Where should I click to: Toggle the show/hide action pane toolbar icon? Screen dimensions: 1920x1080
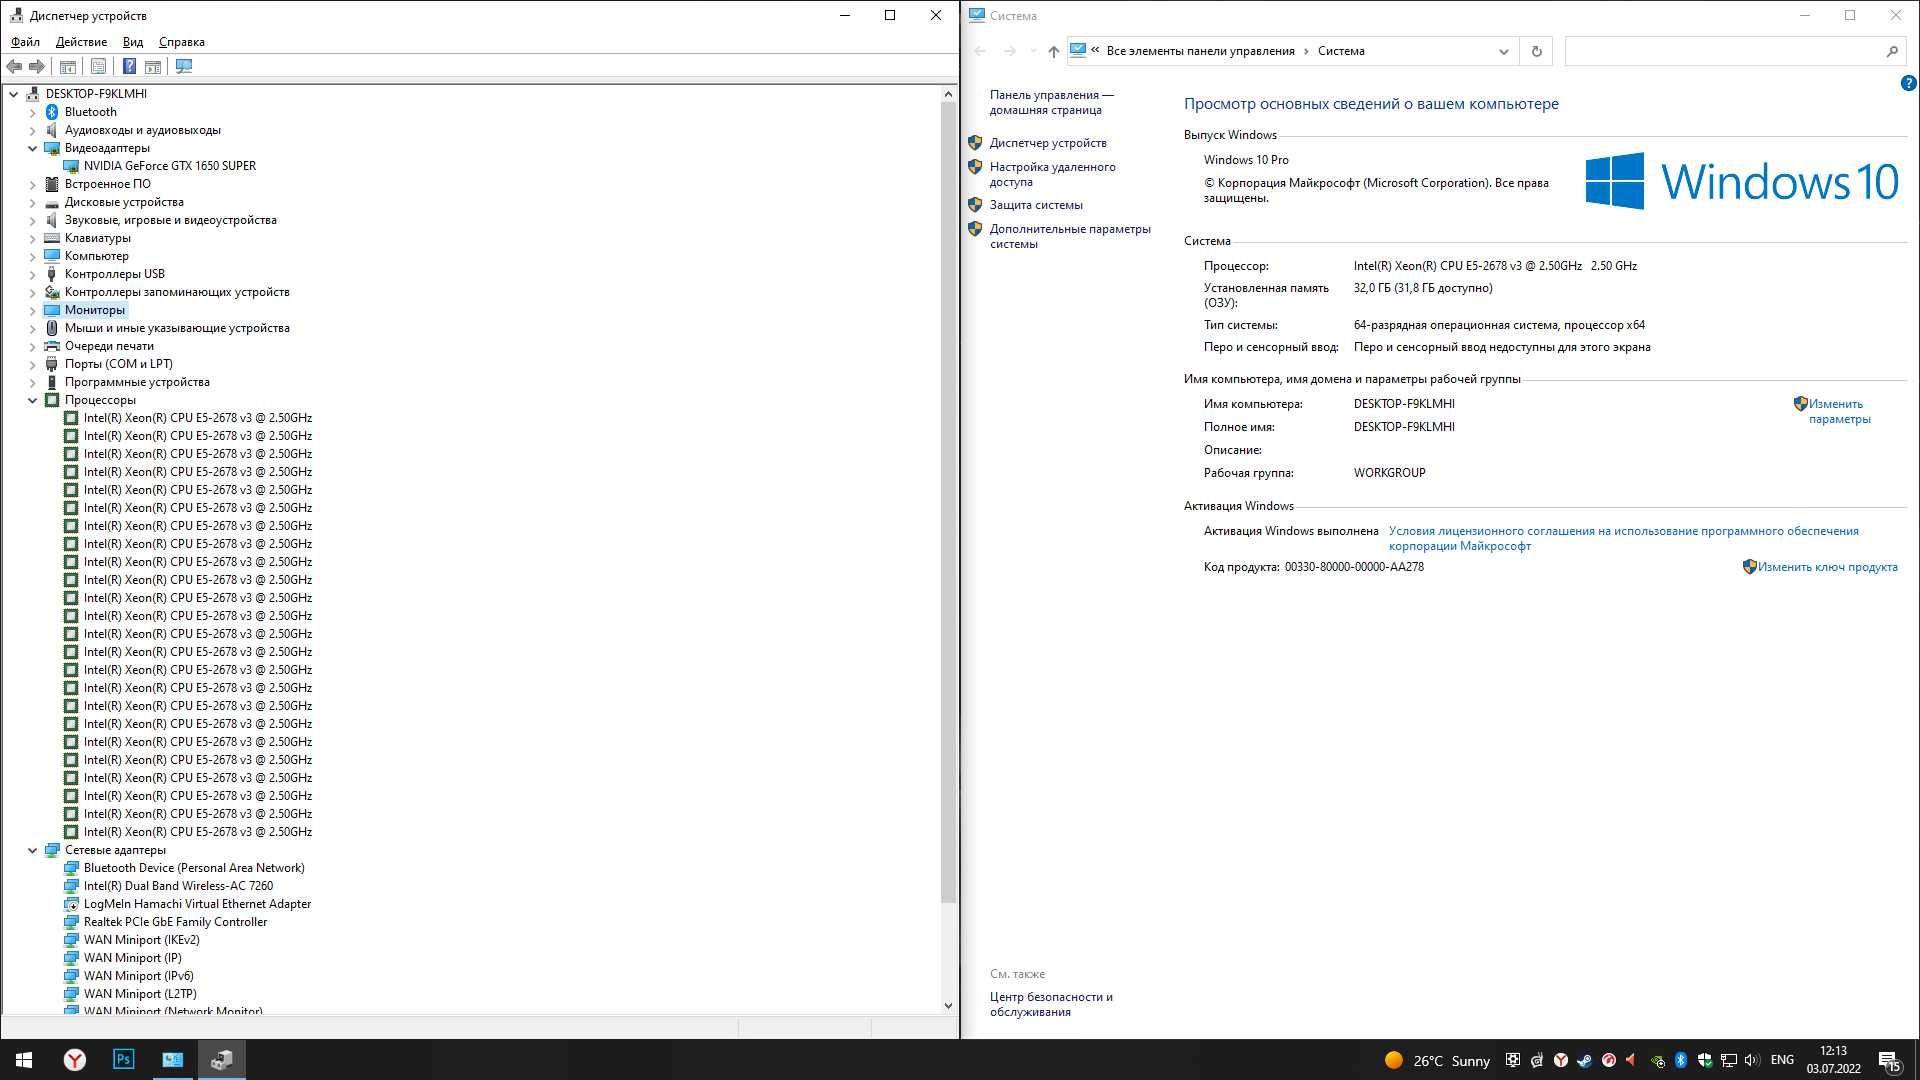(x=153, y=67)
